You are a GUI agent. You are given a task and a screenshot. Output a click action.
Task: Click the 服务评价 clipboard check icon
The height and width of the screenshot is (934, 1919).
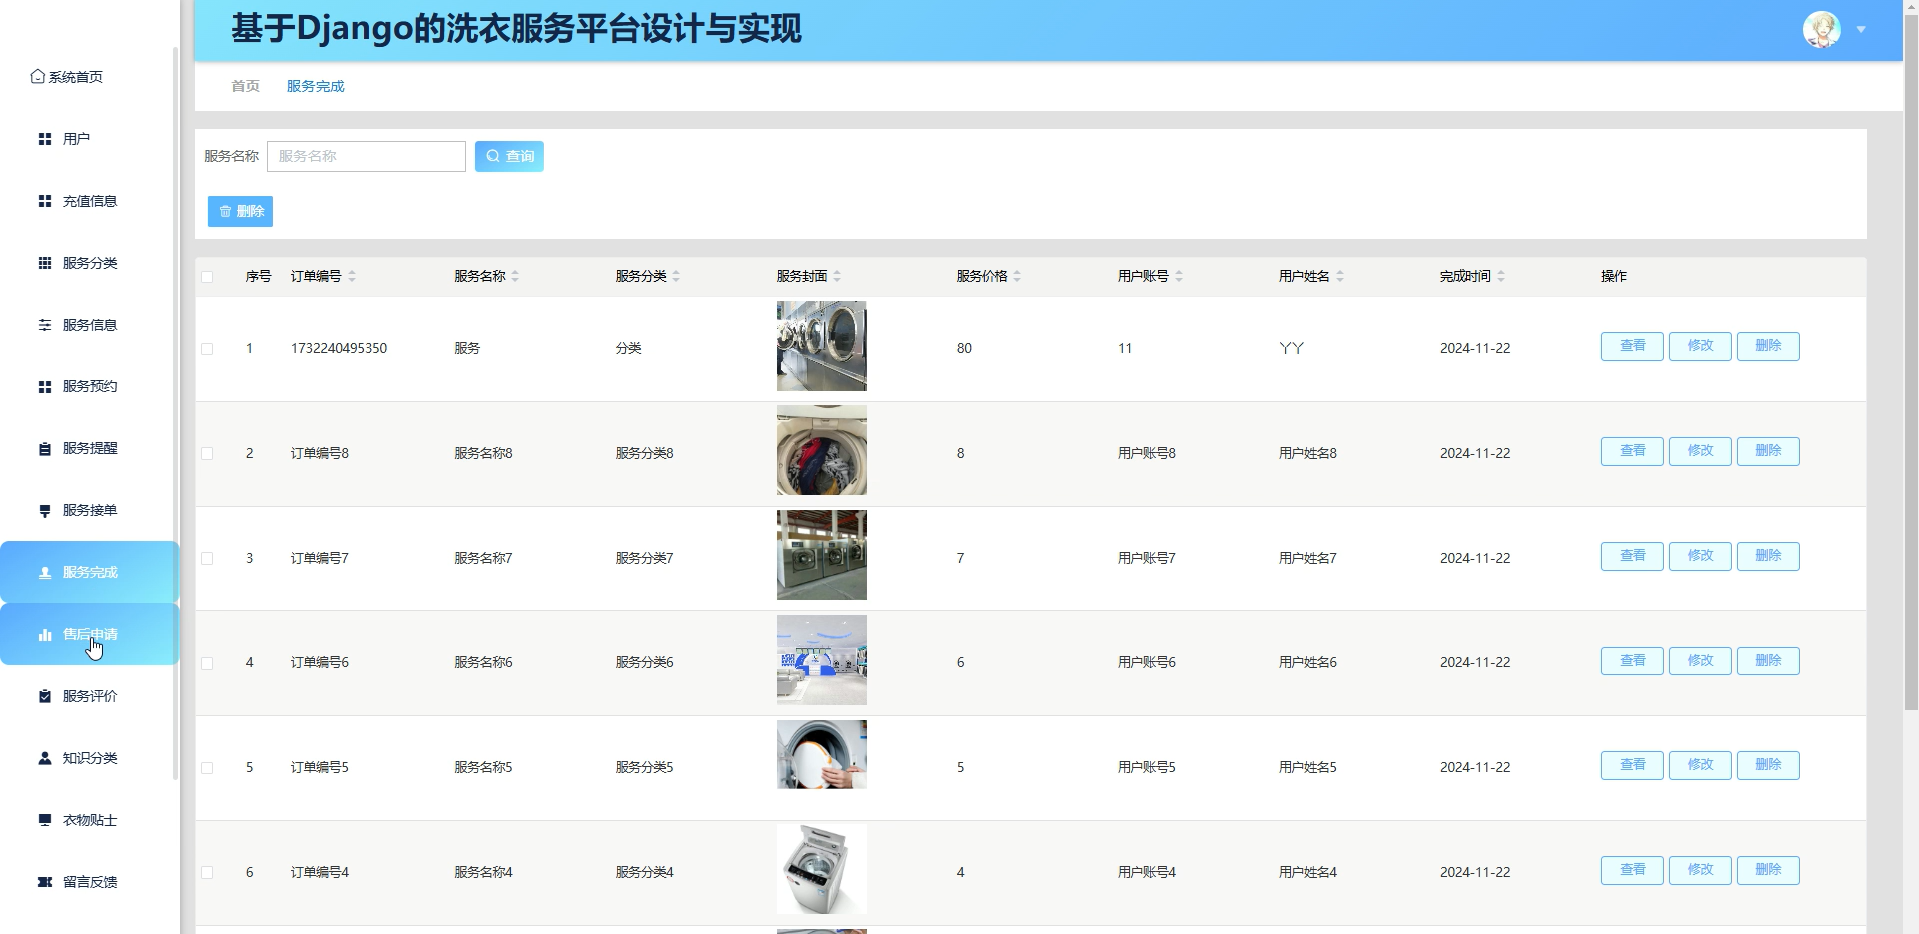[x=45, y=697]
